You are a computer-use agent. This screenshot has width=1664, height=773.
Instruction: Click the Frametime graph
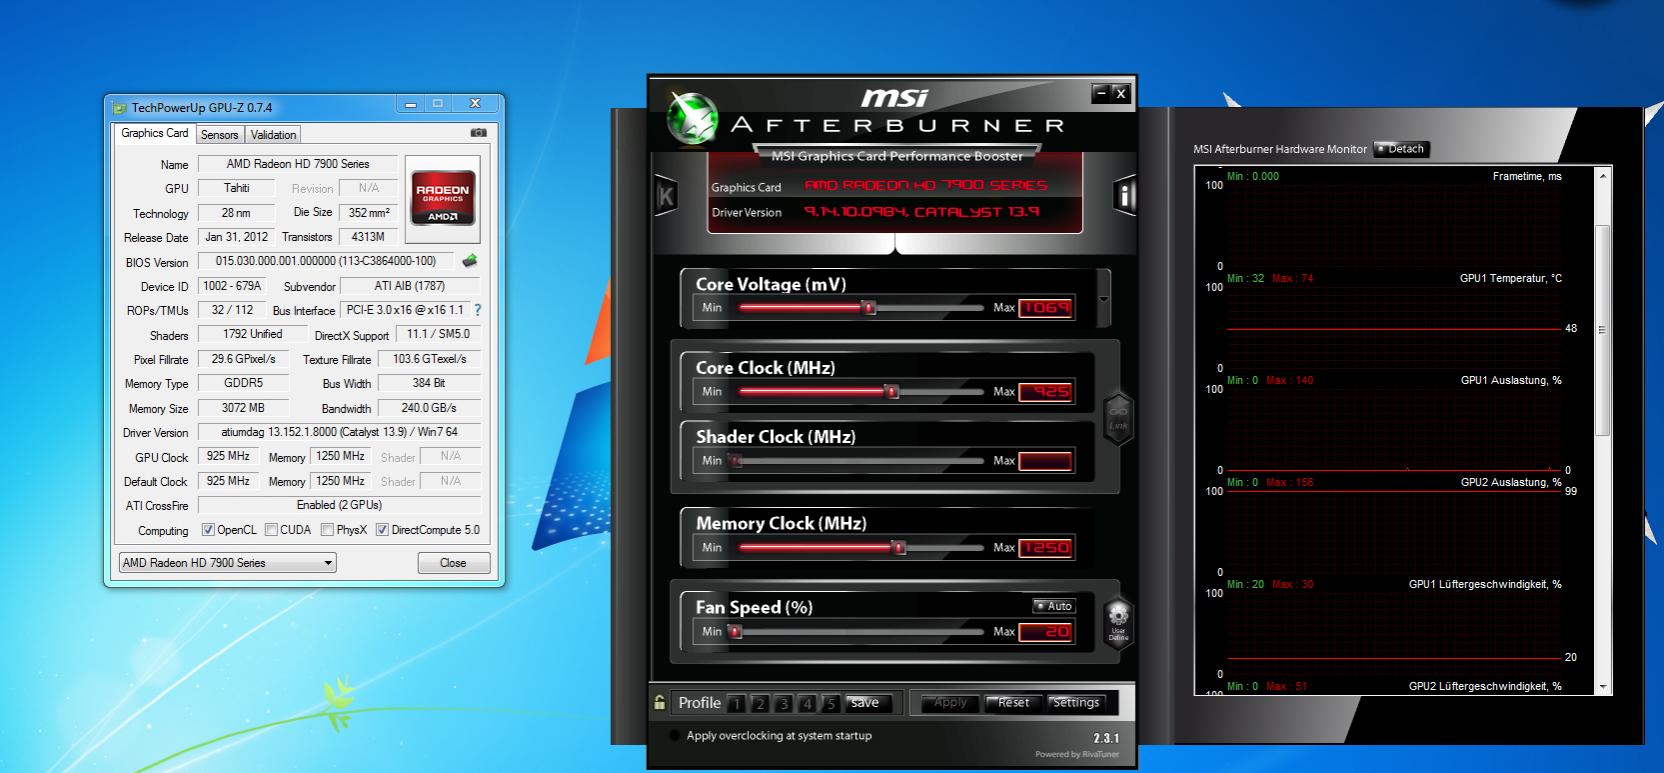(x=1394, y=226)
